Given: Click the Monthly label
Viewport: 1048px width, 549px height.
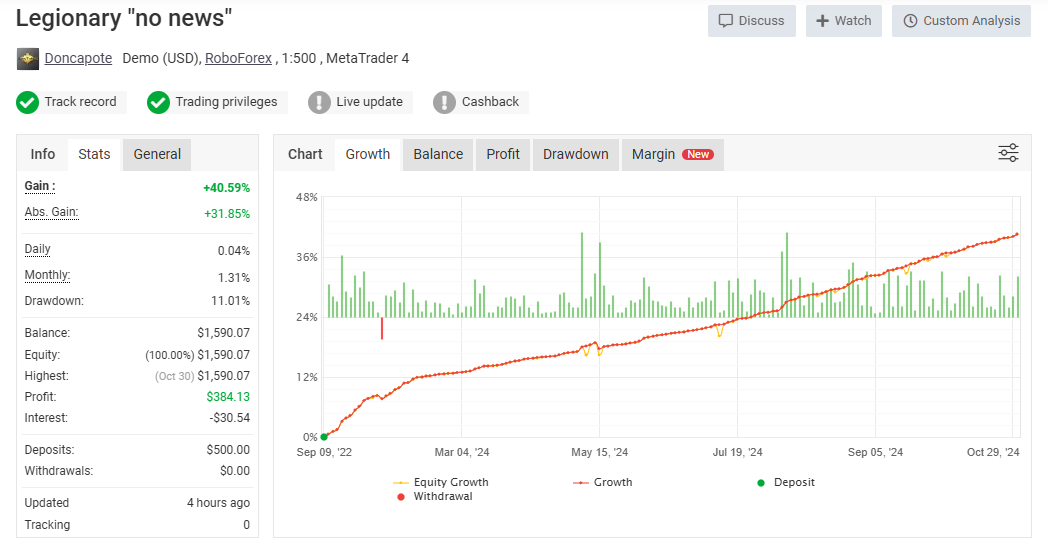Looking at the screenshot, I should [47, 276].
